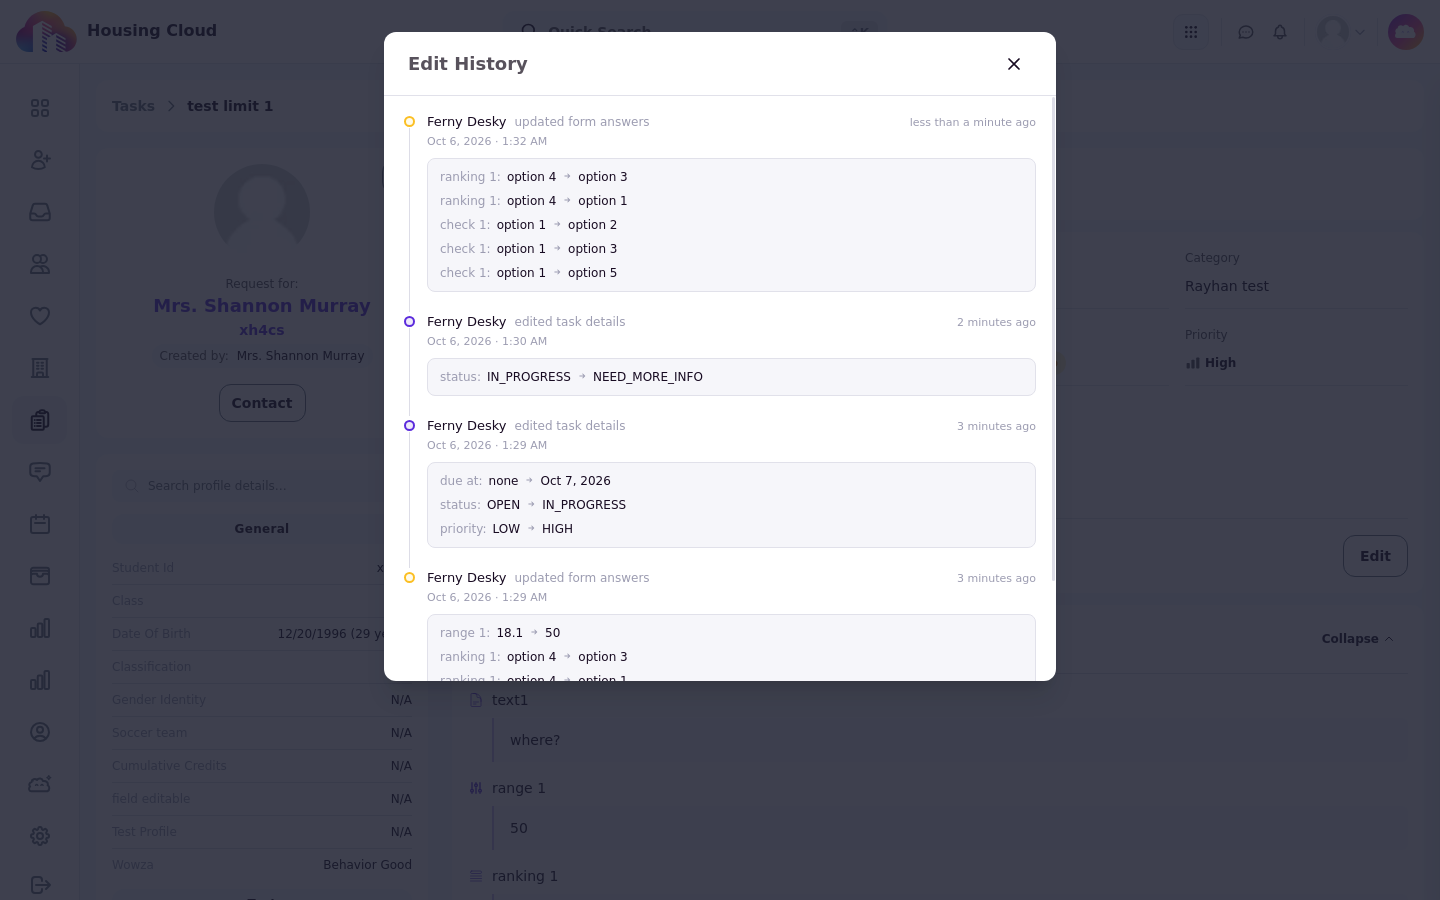Open the user avatar menu in top bar
The image size is (1440, 900).
1341,32
